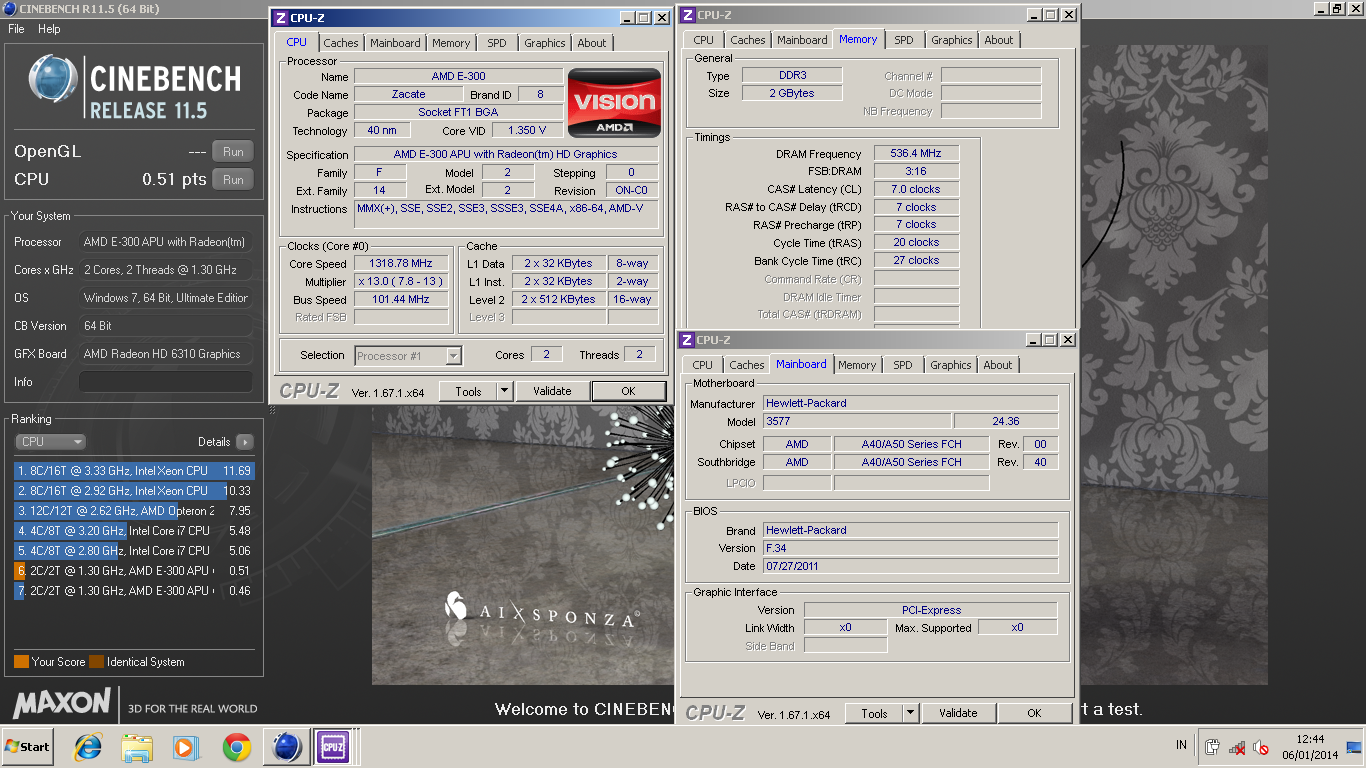Open About tab in the CPU window of CPU-Z
The height and width of the screenshot is (768, 1366).
click(592, 43)
